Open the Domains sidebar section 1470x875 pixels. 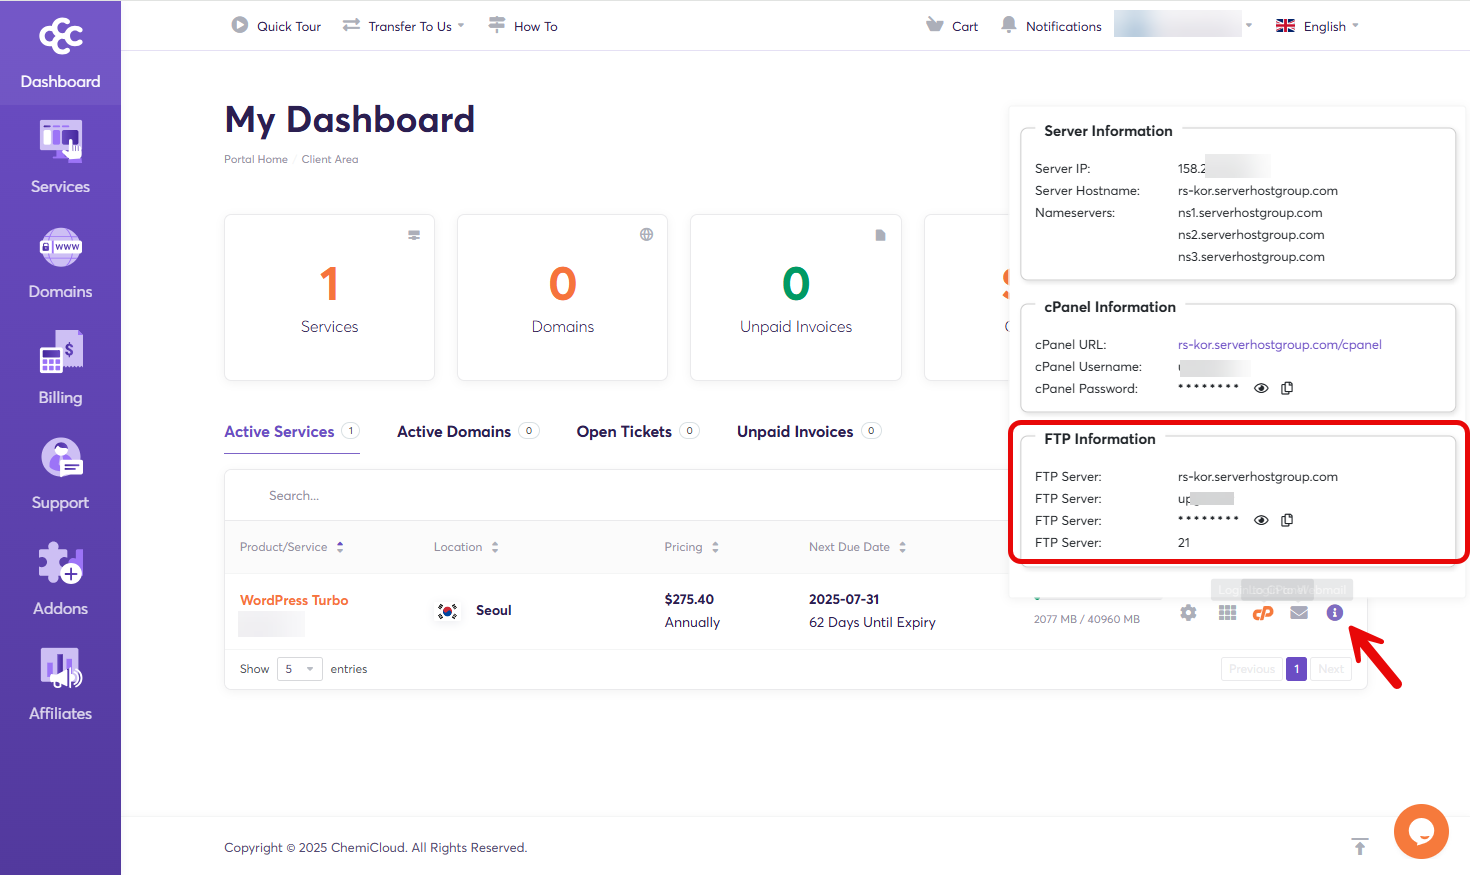60,263
